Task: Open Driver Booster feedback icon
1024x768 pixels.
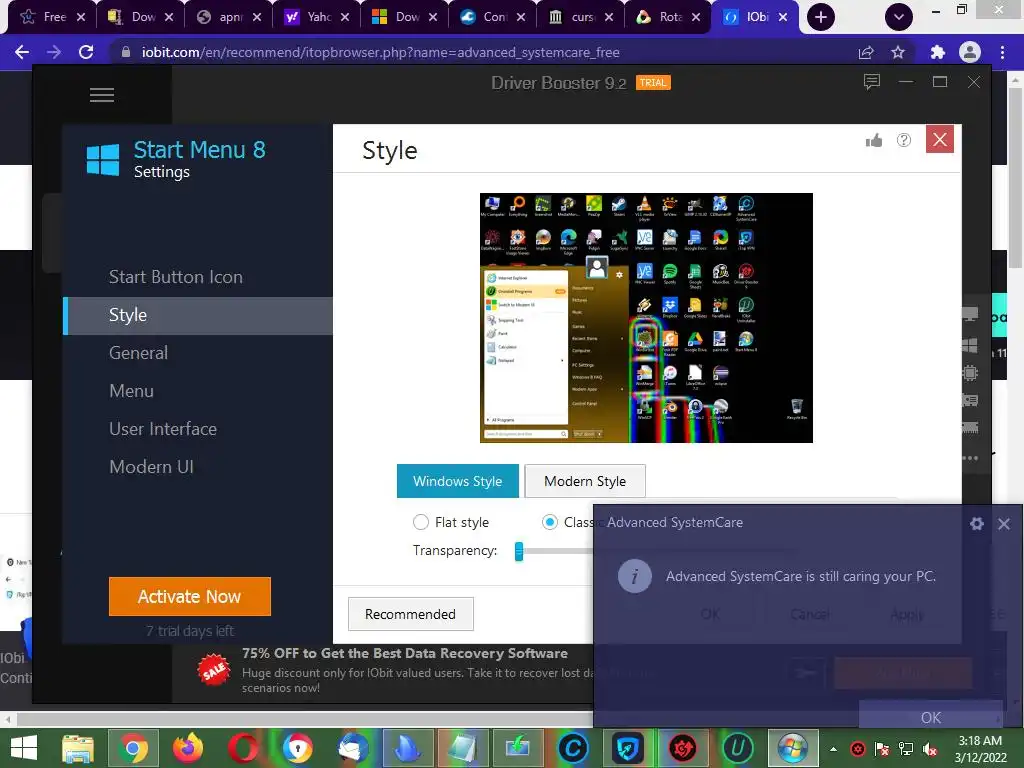Action: point(872,82)
